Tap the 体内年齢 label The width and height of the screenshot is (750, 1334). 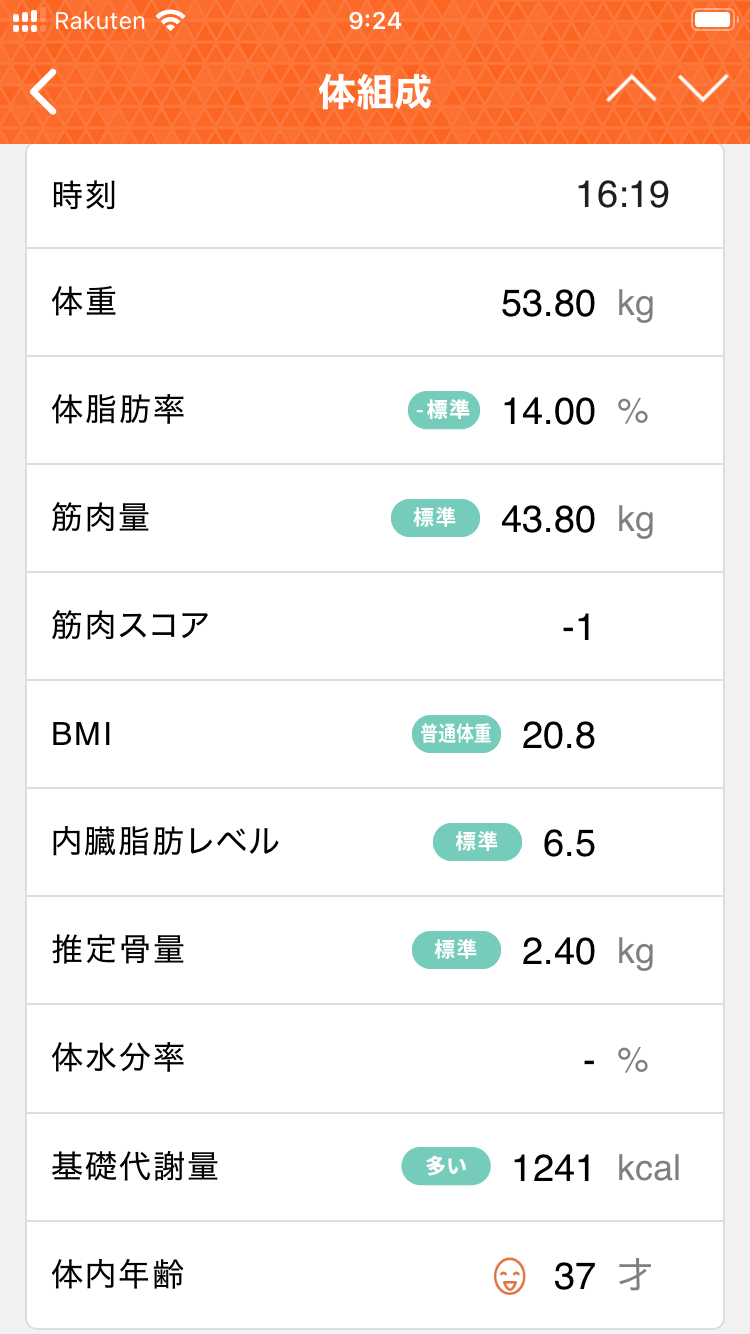118,1275
